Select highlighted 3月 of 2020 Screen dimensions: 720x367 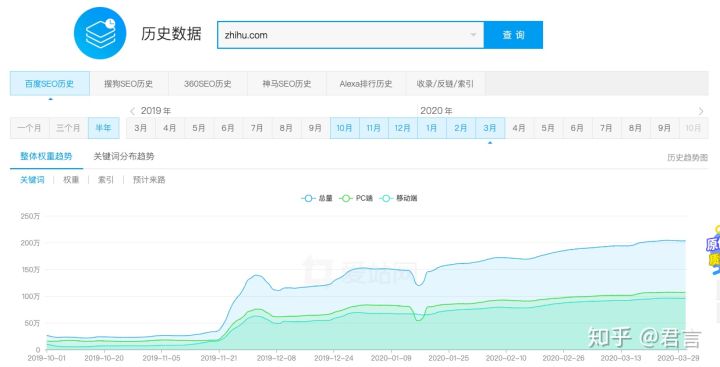point(490,128)
